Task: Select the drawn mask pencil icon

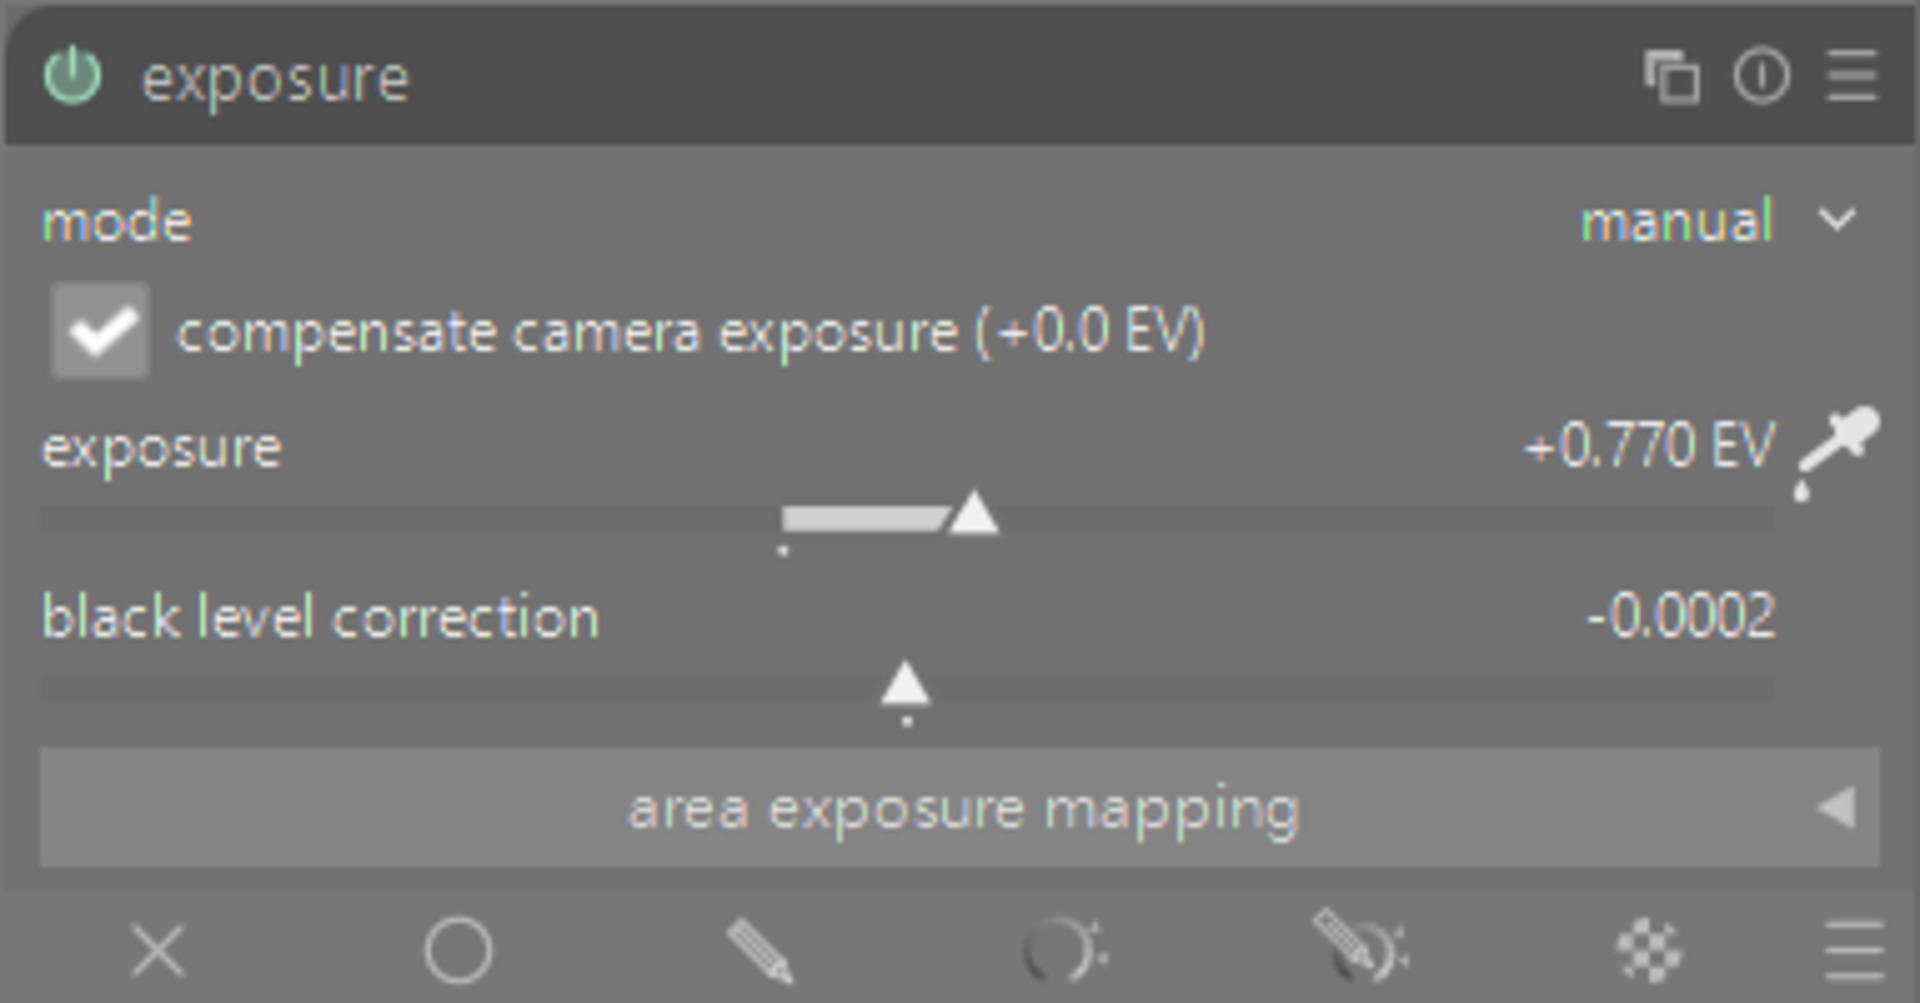Action: coord(760,949)
